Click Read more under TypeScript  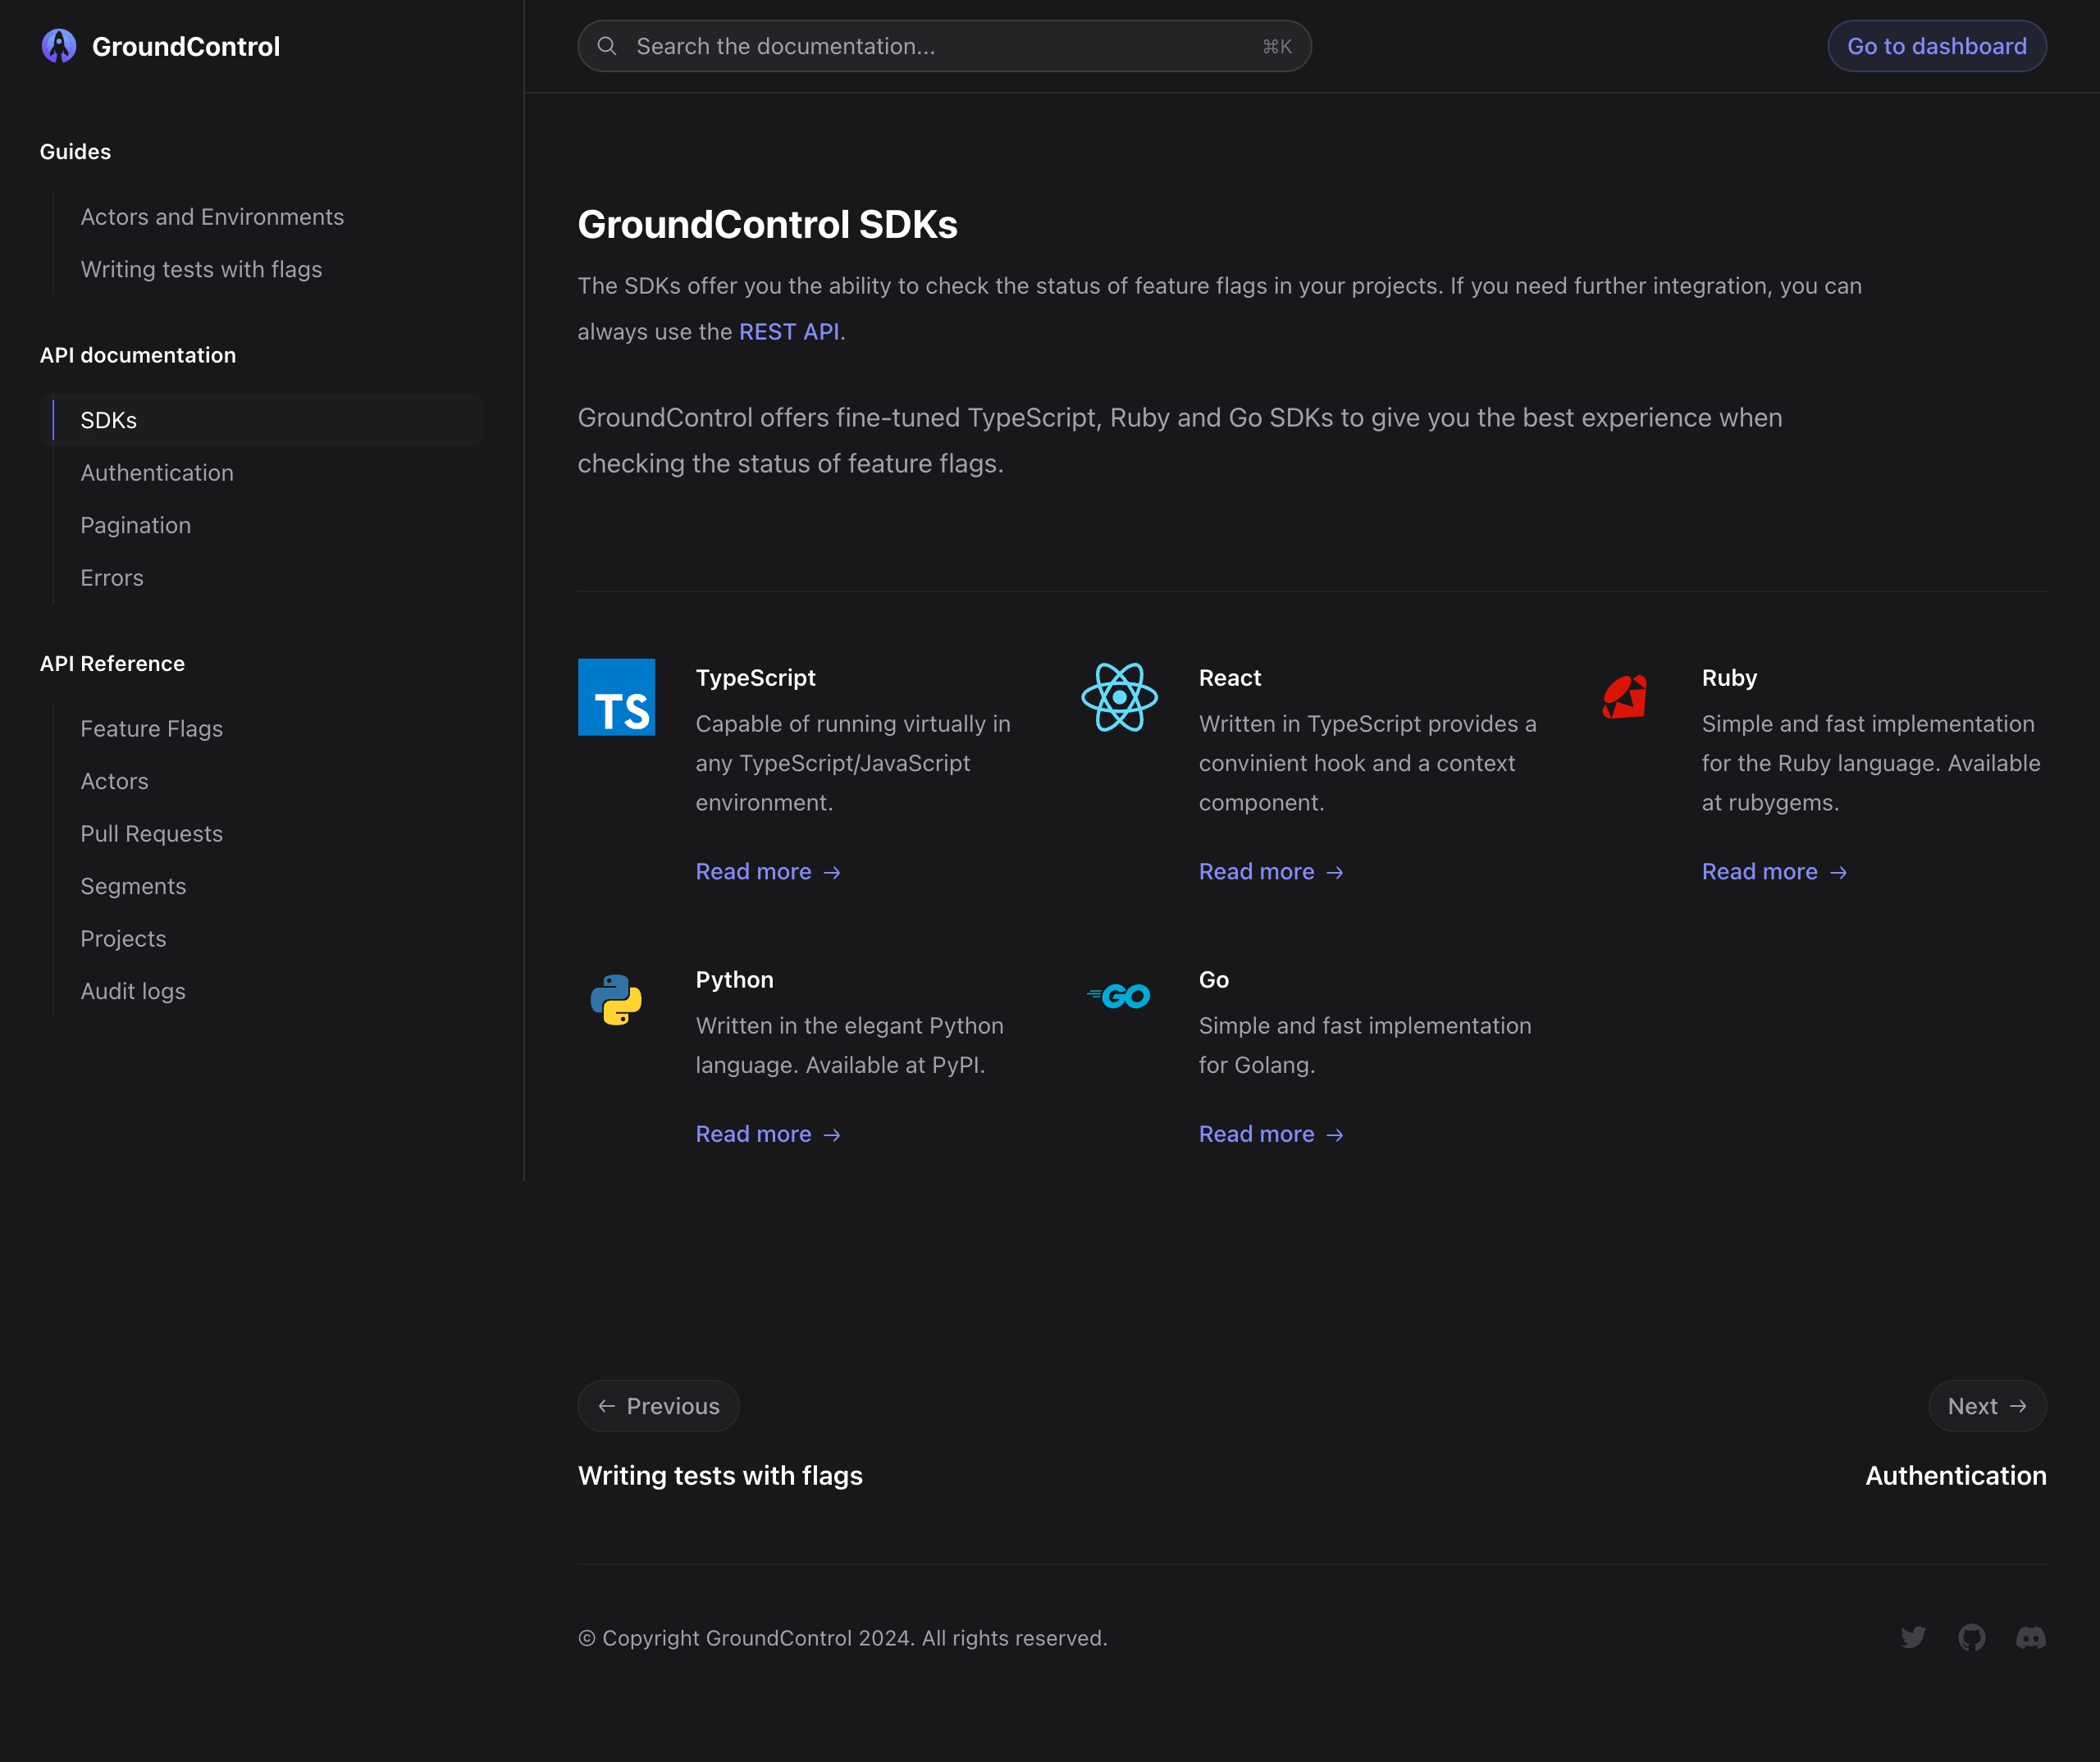click(768, 872)
